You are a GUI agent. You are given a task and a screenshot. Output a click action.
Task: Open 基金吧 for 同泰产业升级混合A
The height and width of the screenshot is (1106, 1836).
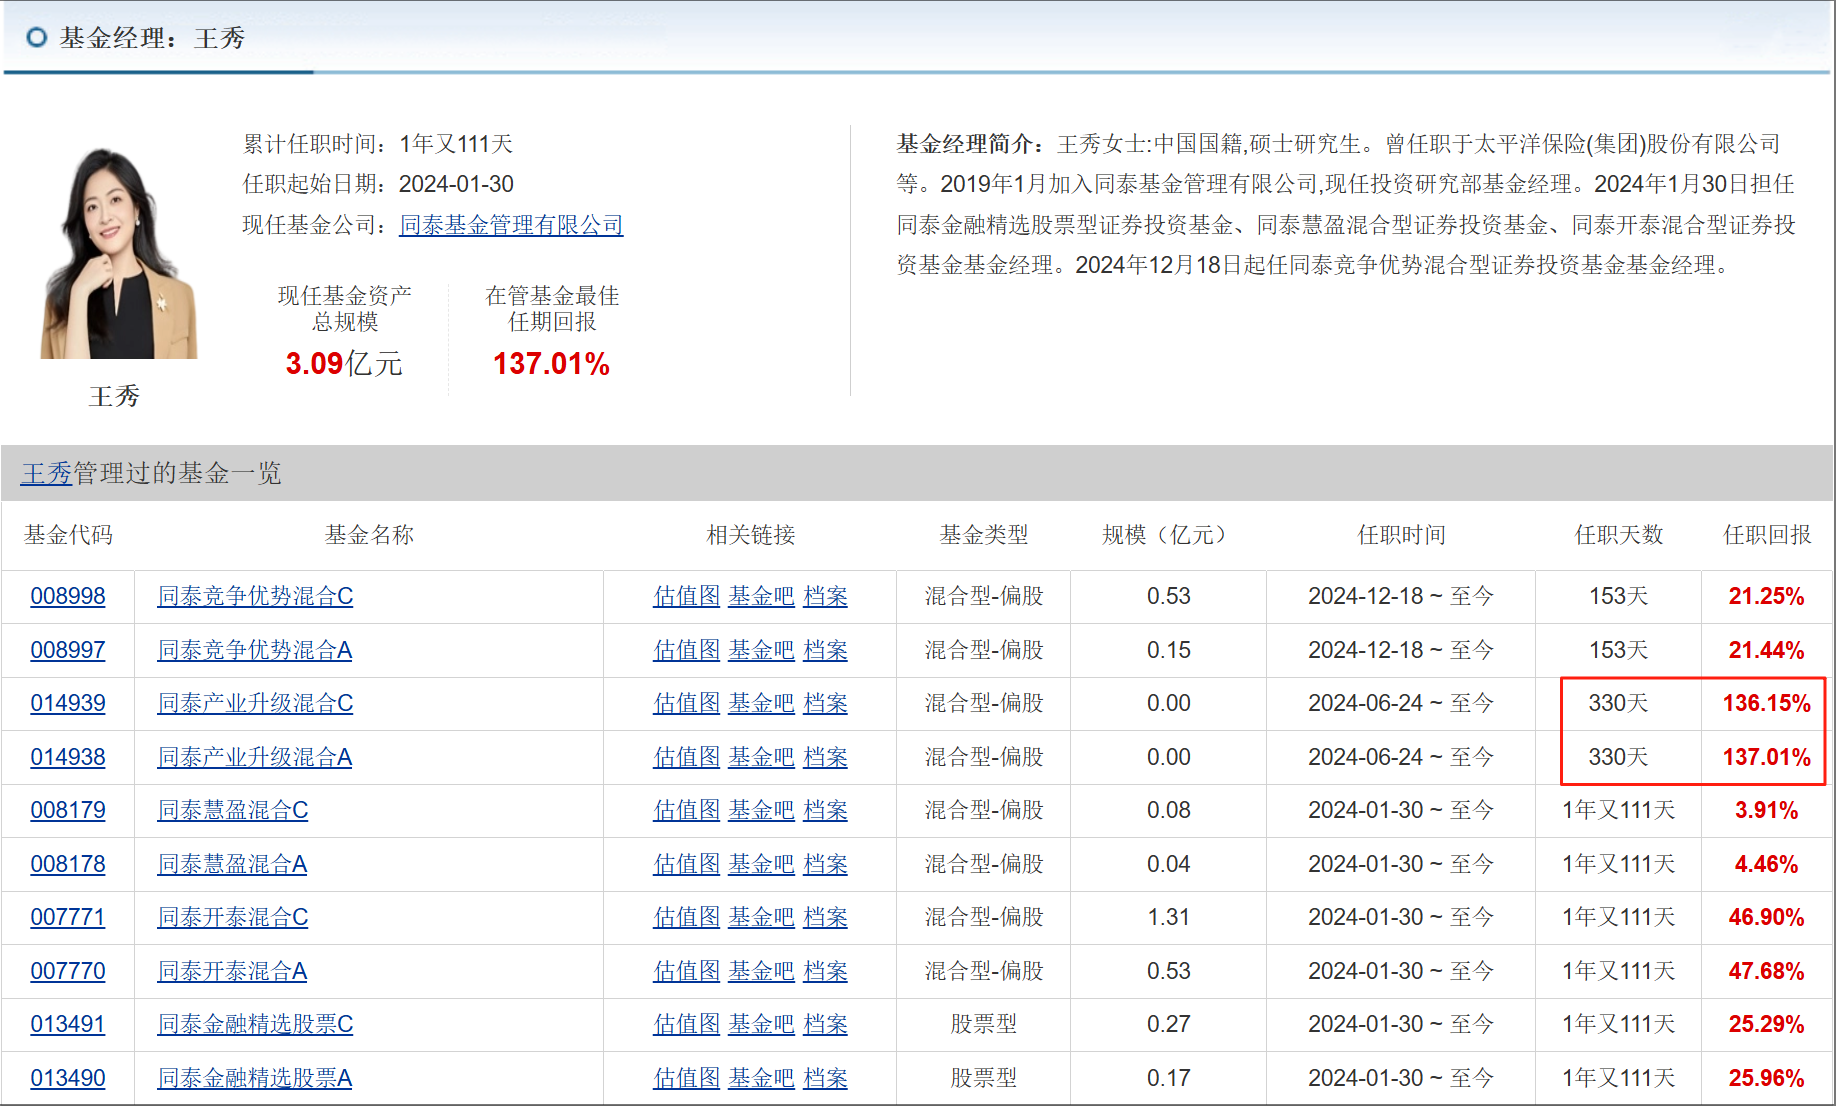761,757
